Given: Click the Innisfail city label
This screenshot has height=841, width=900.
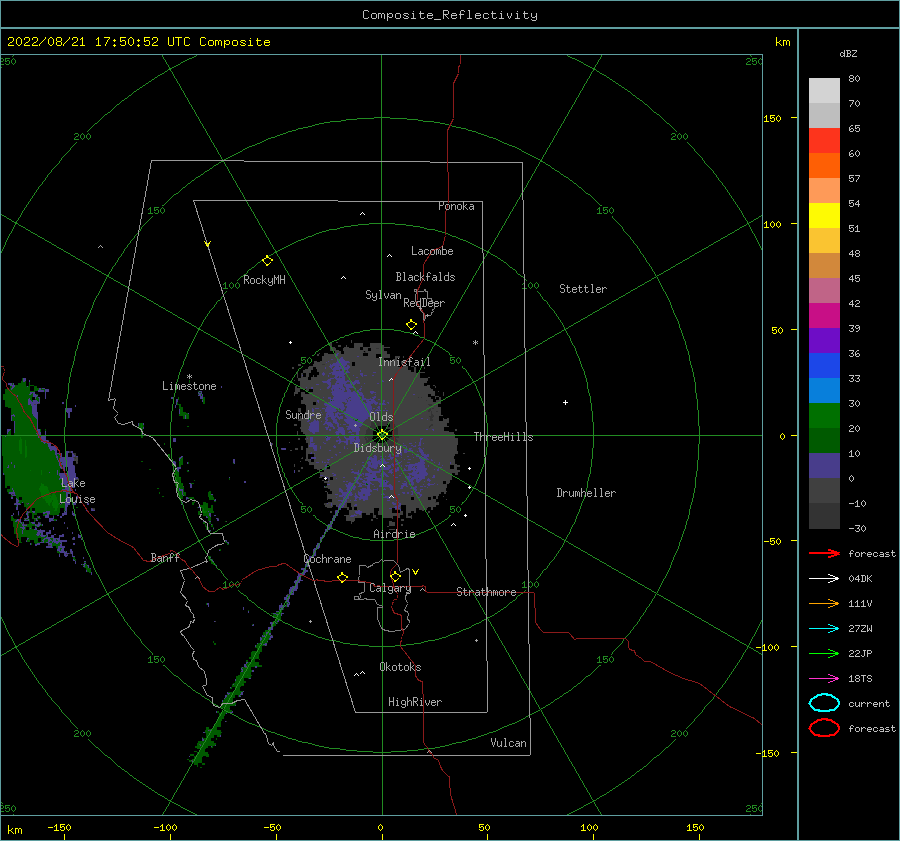Looking at the screenshot, I should click(x=404, y=362).
